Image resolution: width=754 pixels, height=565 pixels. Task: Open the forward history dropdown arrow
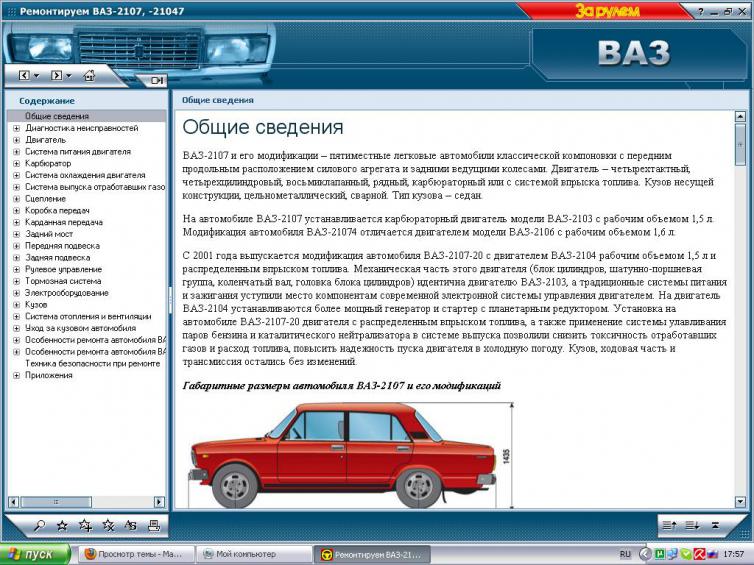(x=68, y=76)
